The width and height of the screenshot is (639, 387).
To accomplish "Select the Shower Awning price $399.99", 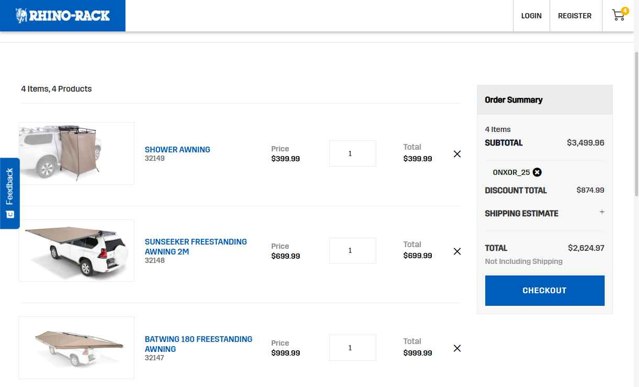I will 285,159.
